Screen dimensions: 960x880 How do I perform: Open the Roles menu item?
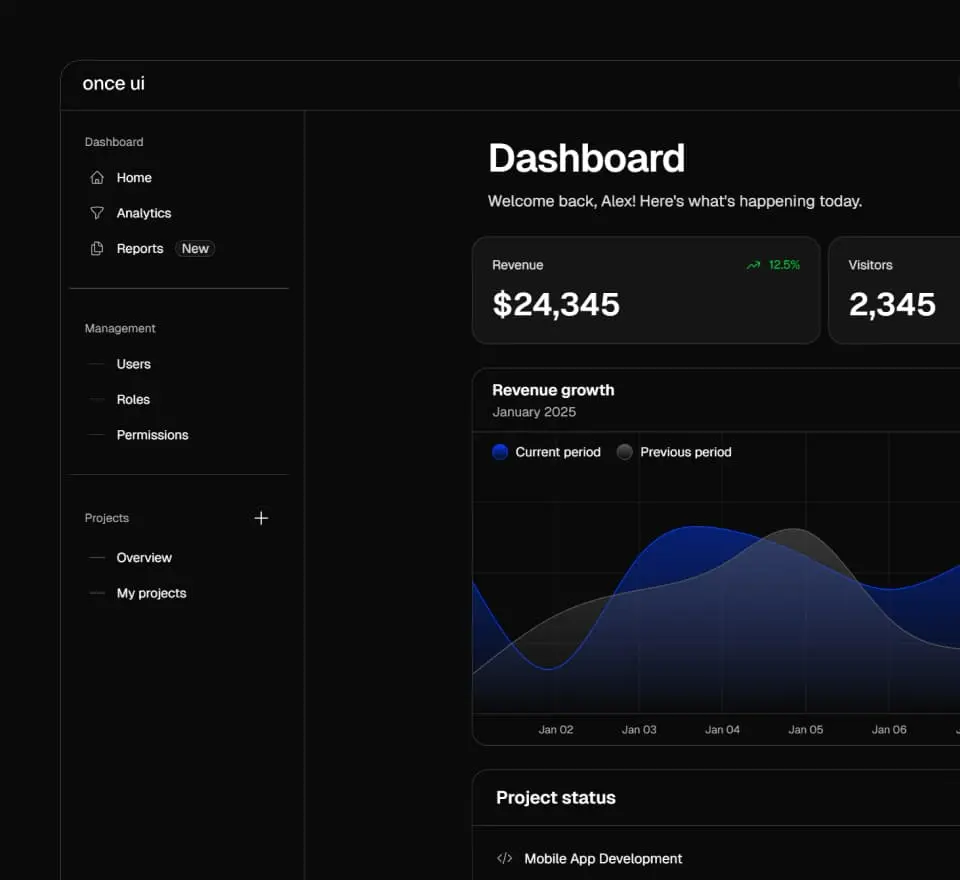coord(133,399)
